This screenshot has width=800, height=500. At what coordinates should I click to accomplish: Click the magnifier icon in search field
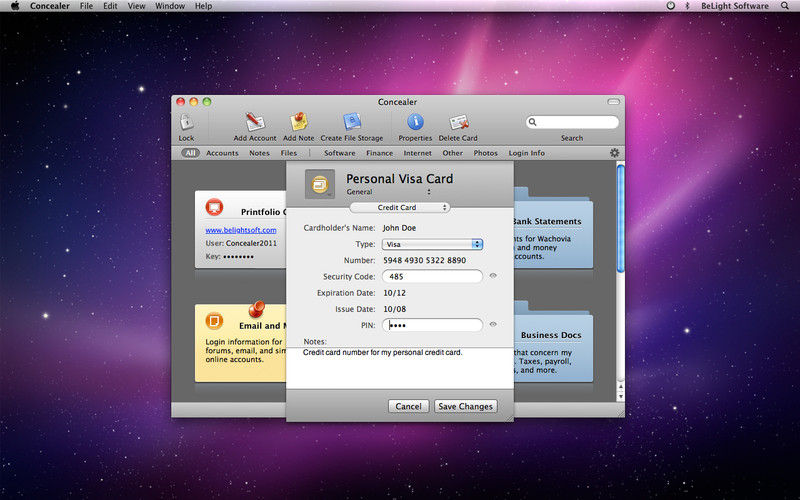point(532,122)
